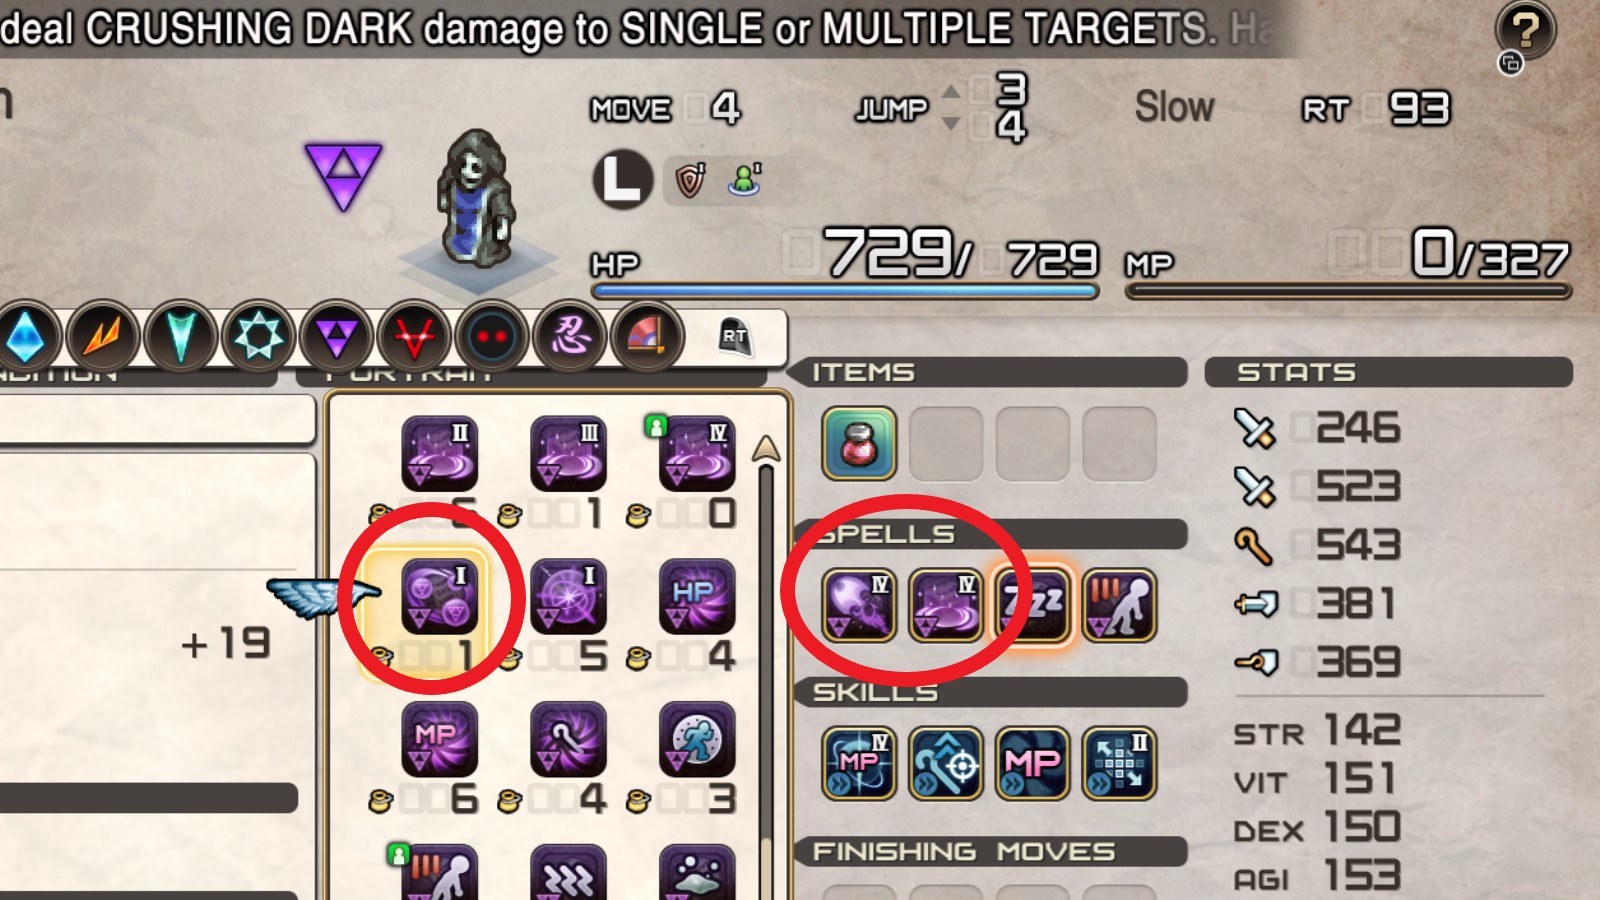Image resolution: width=1600 pixels, height=900 pixels.
Task: Click the help question mark icon
Action: 1525,30
